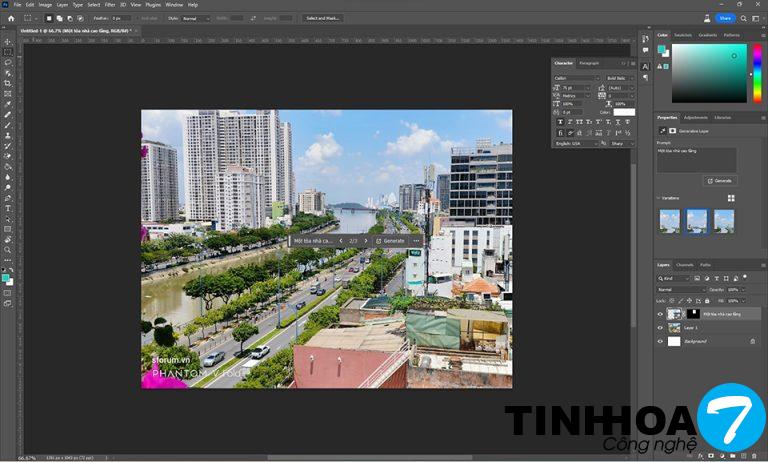
Task: Open the Search icon beside Share
Action: [742, 18]
